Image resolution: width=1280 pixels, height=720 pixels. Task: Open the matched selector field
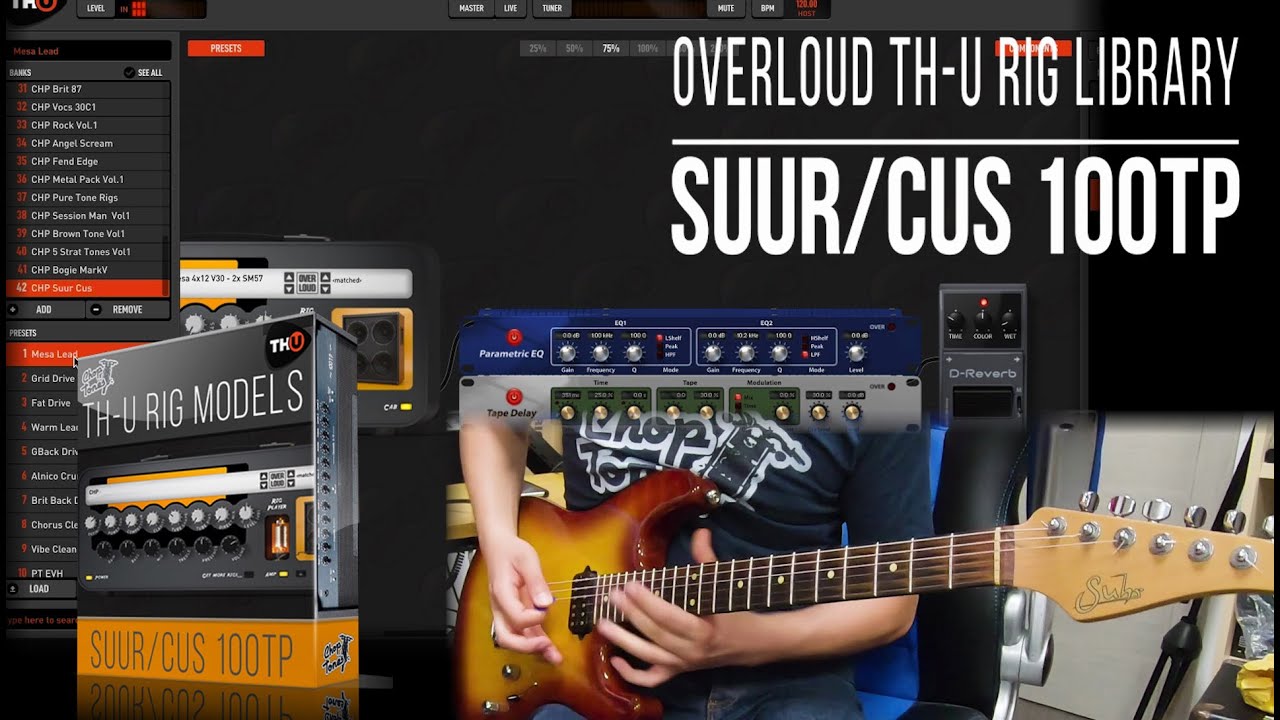[368, 281]
